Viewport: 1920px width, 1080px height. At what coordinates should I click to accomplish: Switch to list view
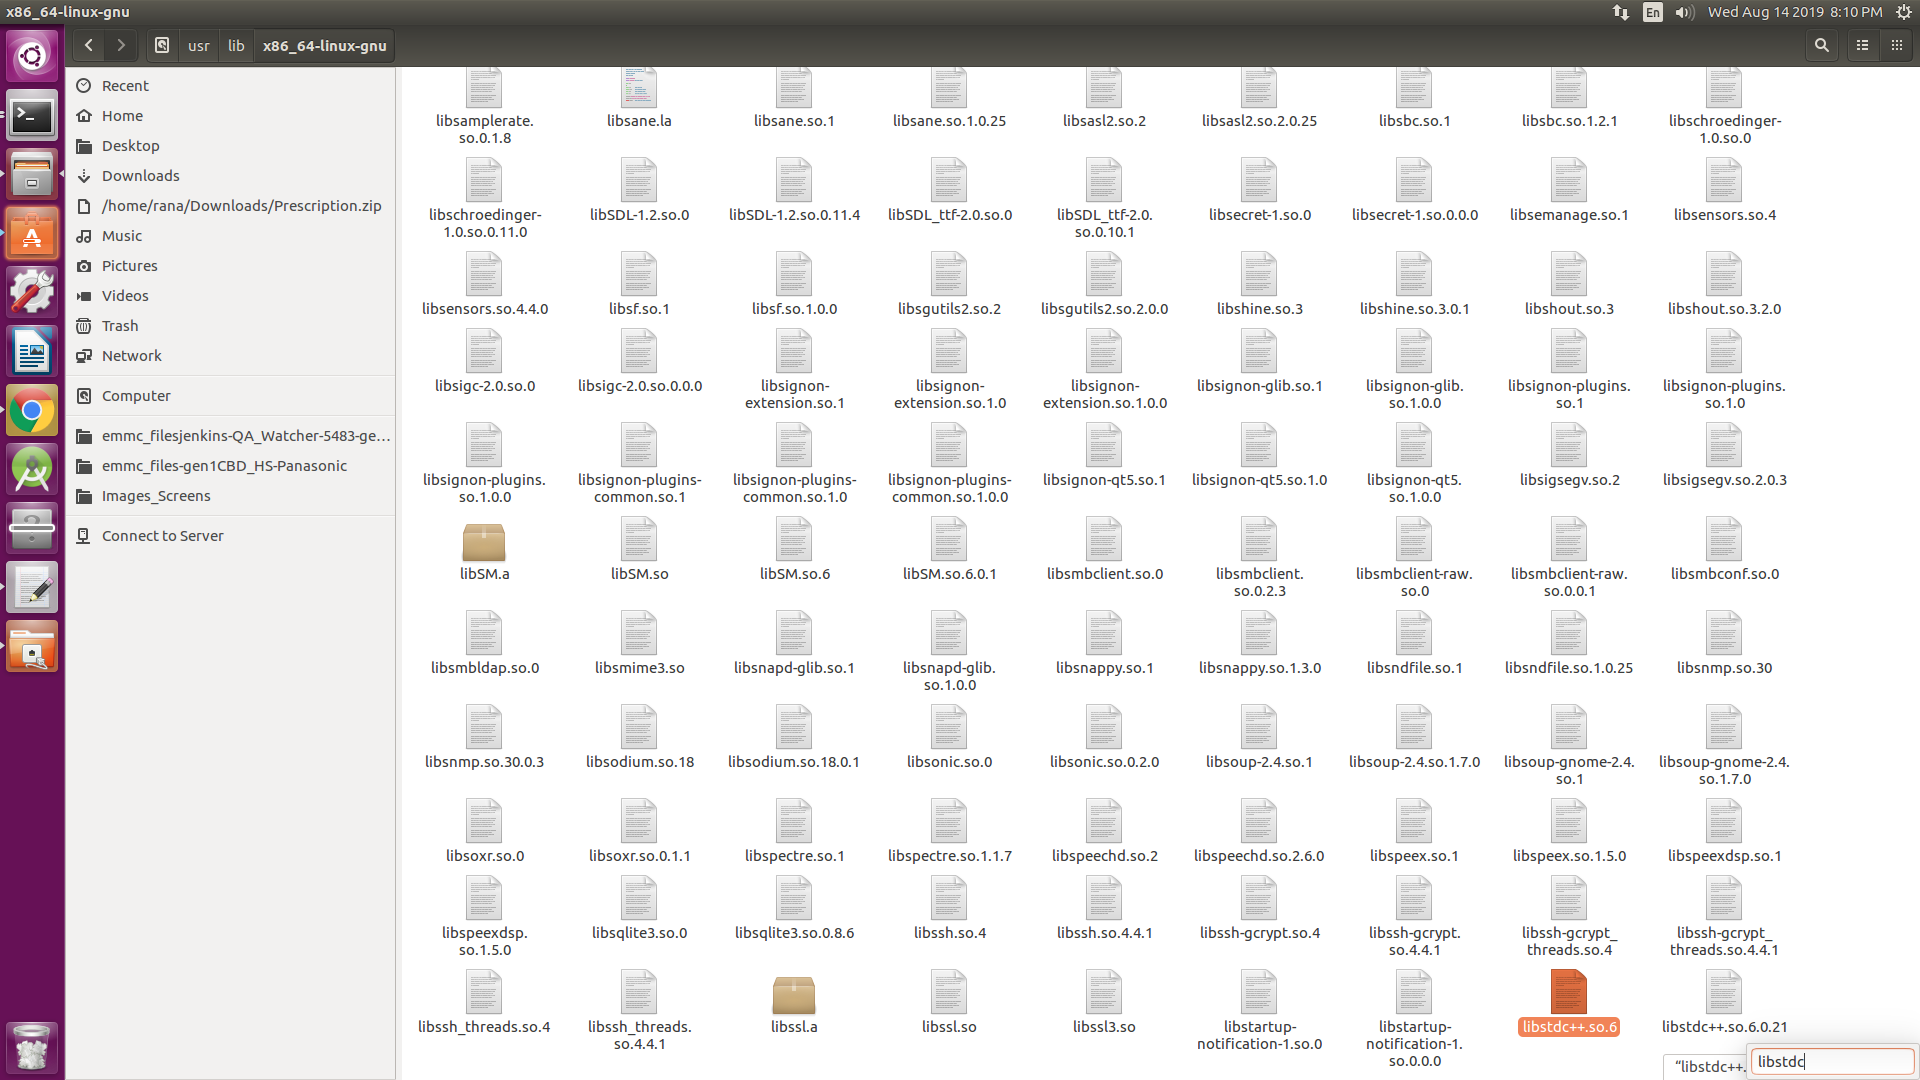coord(1862,45)
